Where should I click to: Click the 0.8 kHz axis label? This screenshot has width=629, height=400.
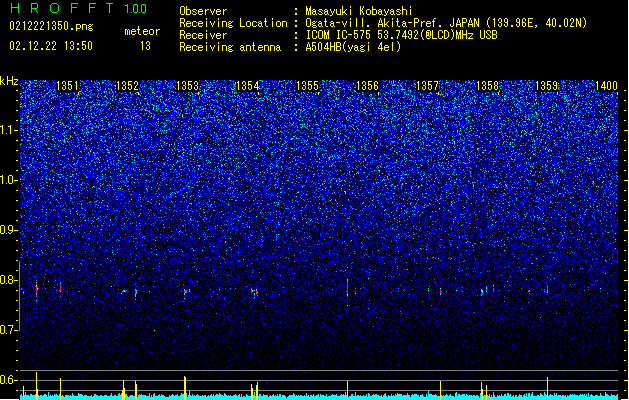[x=9, y=280]
